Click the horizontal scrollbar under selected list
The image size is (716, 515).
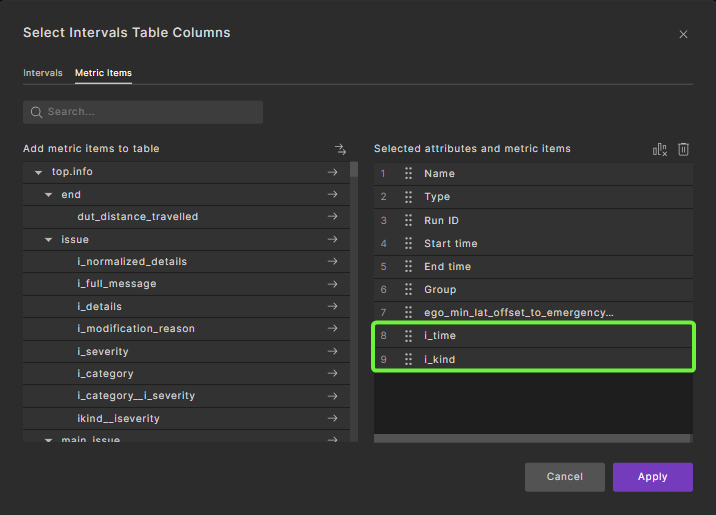[532, 438]
